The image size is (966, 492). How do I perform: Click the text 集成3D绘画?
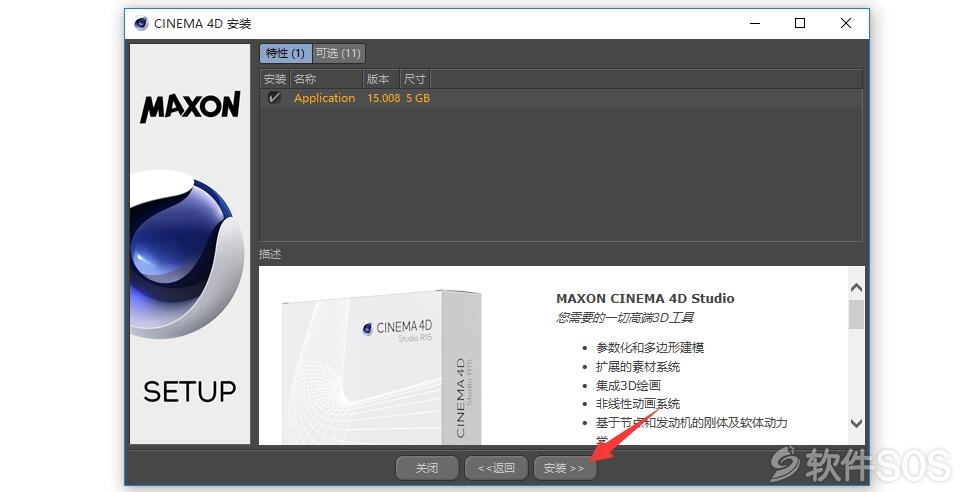(628, 385)
